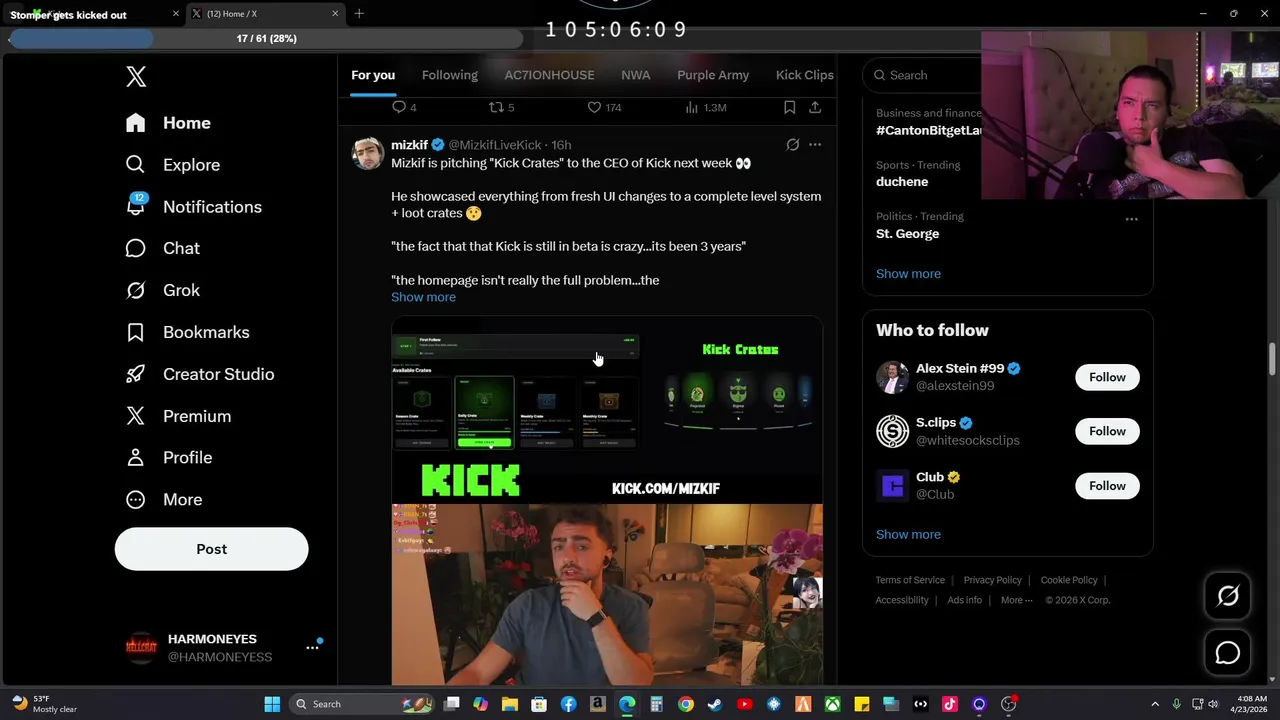Open the Terms of Service link
The width and height of the screenshot is (1280, 720).
[910, 580]
